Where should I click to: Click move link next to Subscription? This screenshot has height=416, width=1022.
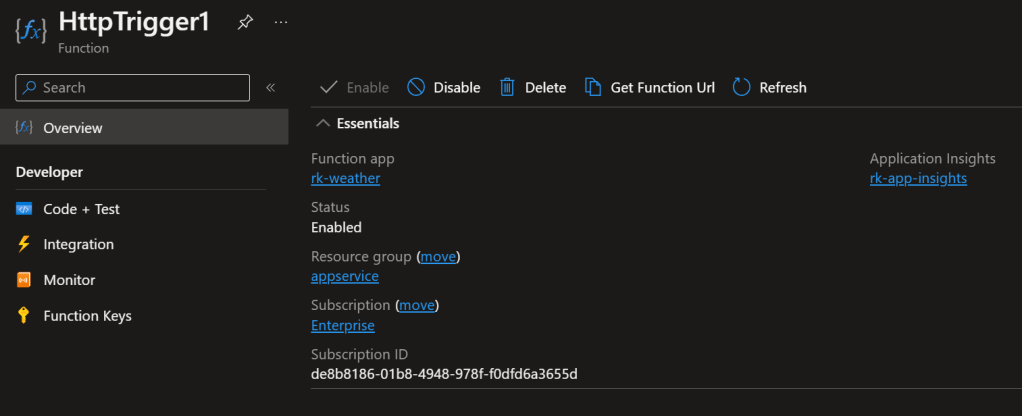pos(417,305)
